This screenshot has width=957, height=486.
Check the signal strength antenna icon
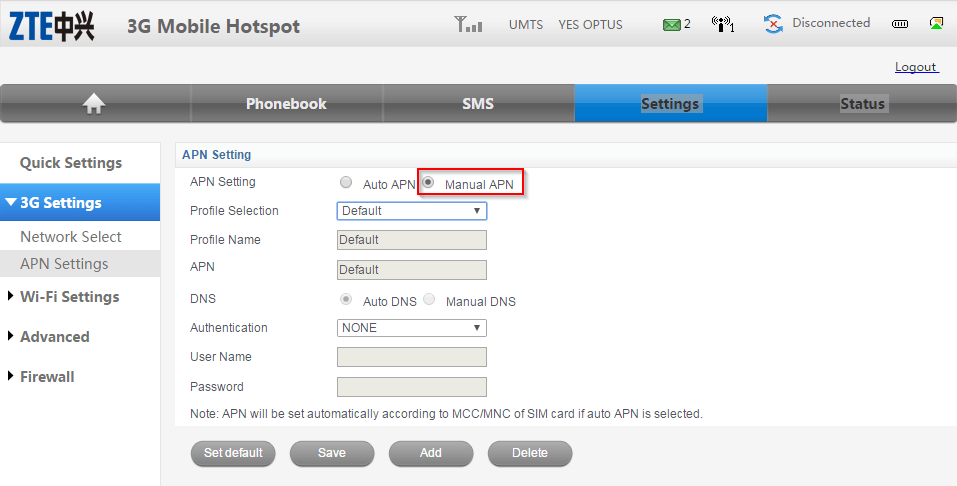click(468, 24)
